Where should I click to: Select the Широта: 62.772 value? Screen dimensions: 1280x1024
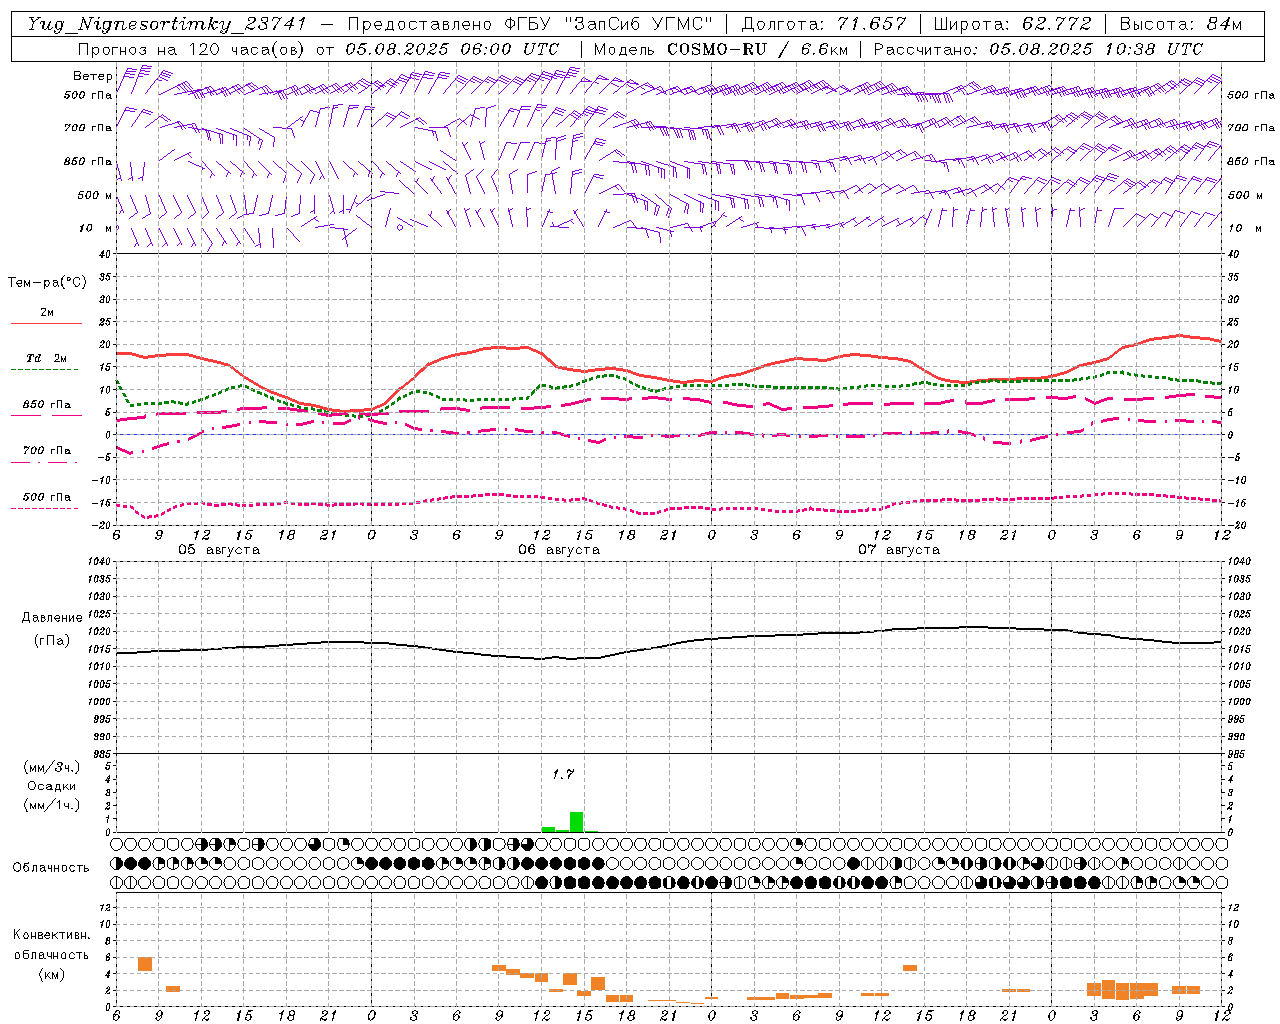point(1012,24)
